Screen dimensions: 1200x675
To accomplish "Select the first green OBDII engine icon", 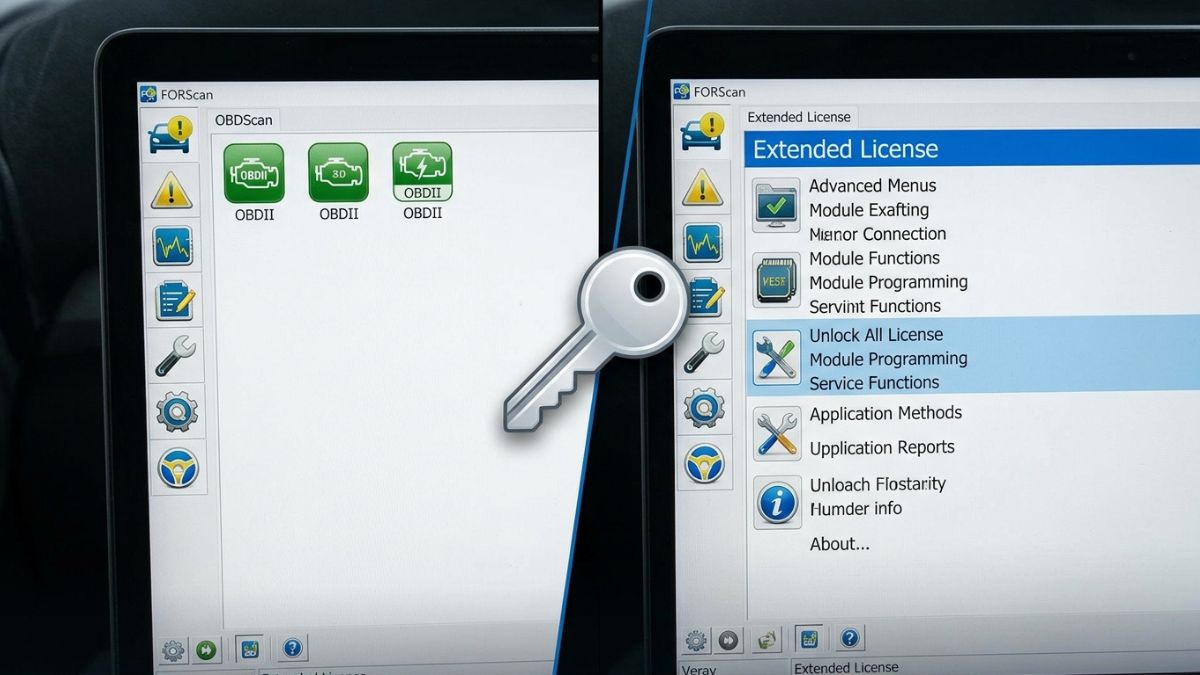I will [x=253, y=173].
